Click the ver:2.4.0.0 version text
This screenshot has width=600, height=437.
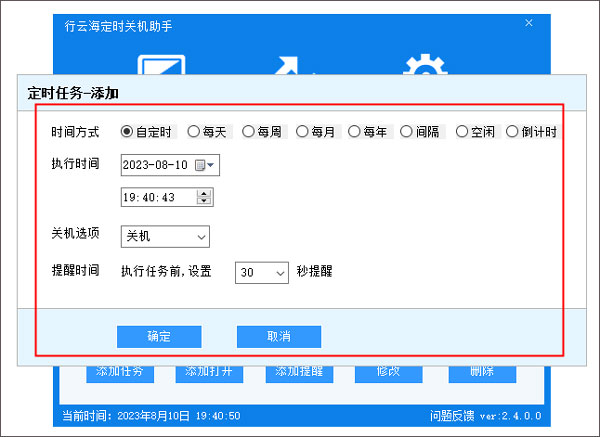coord(510,416)
